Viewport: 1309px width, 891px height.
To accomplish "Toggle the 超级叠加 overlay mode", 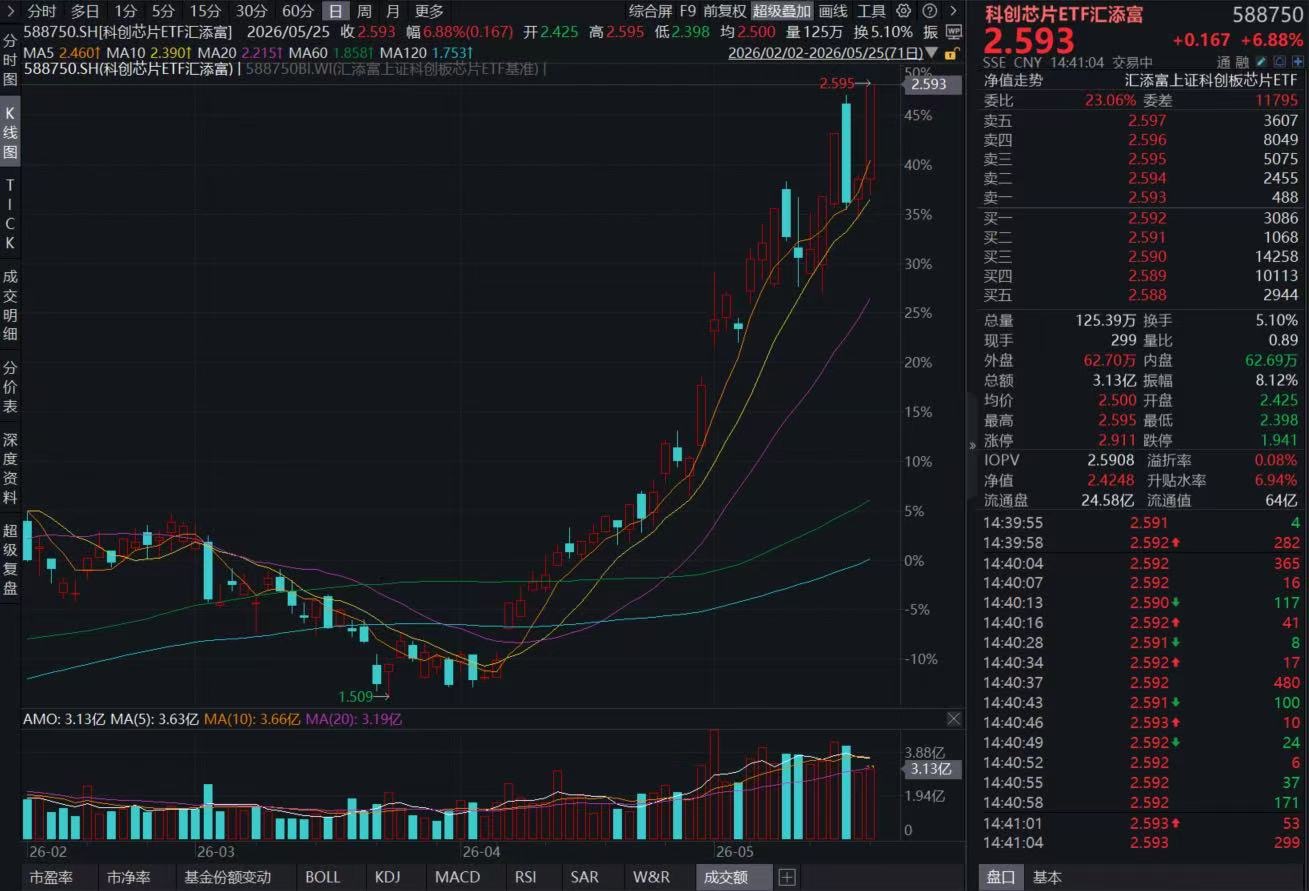I will pyautogui.click(x=782, y=11).
